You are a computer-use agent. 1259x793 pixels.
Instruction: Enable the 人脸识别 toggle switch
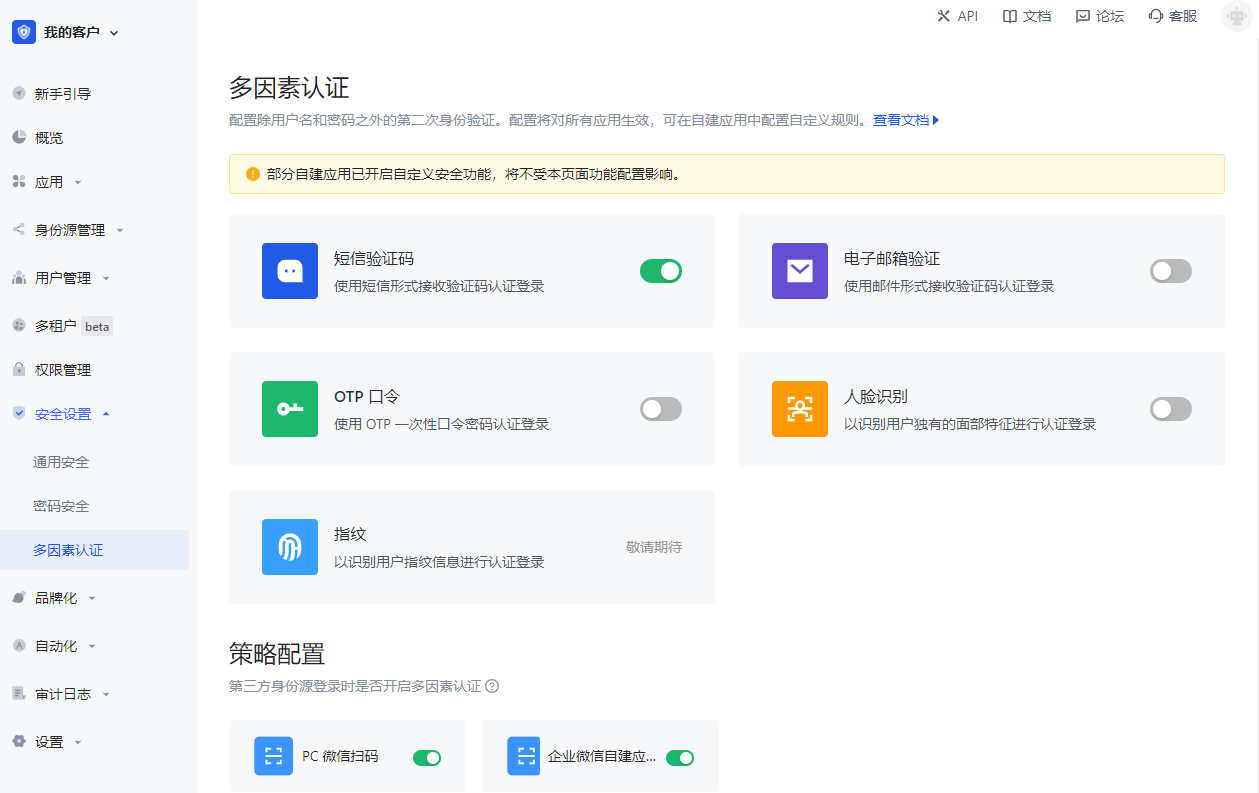pos(1170,409)
